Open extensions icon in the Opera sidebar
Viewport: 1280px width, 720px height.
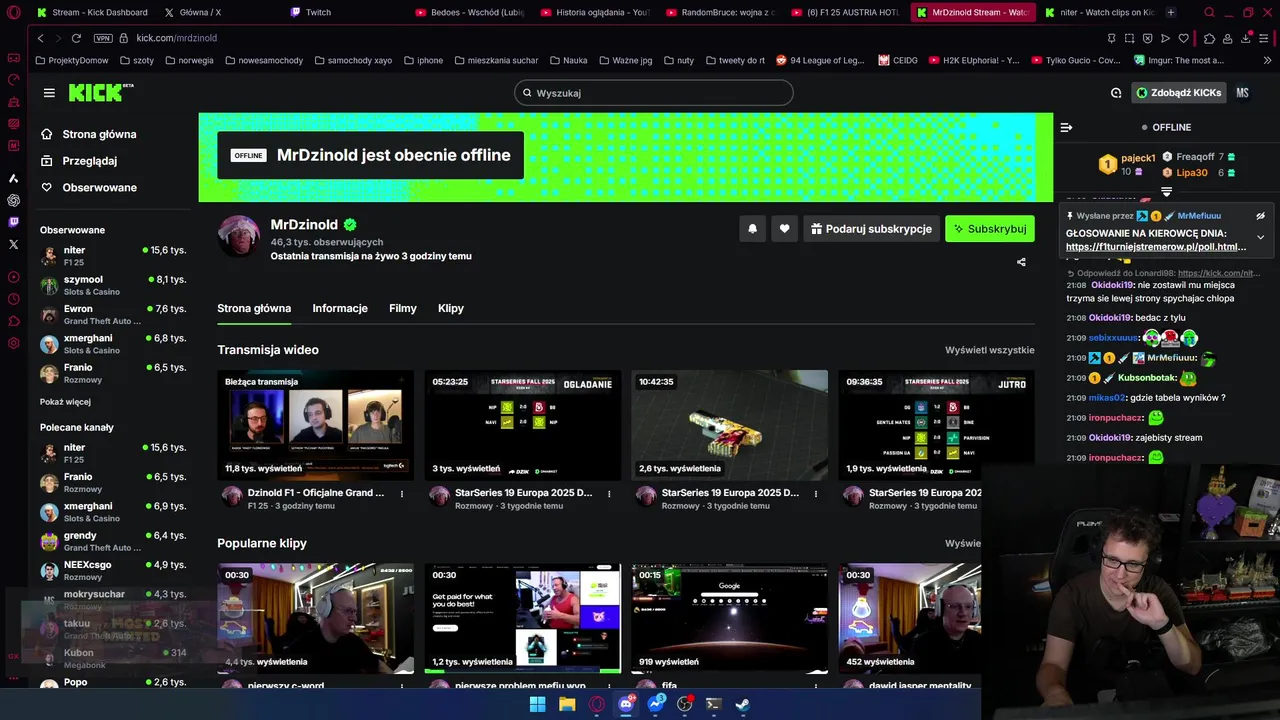pyautogui.click(x=13, y=321)
